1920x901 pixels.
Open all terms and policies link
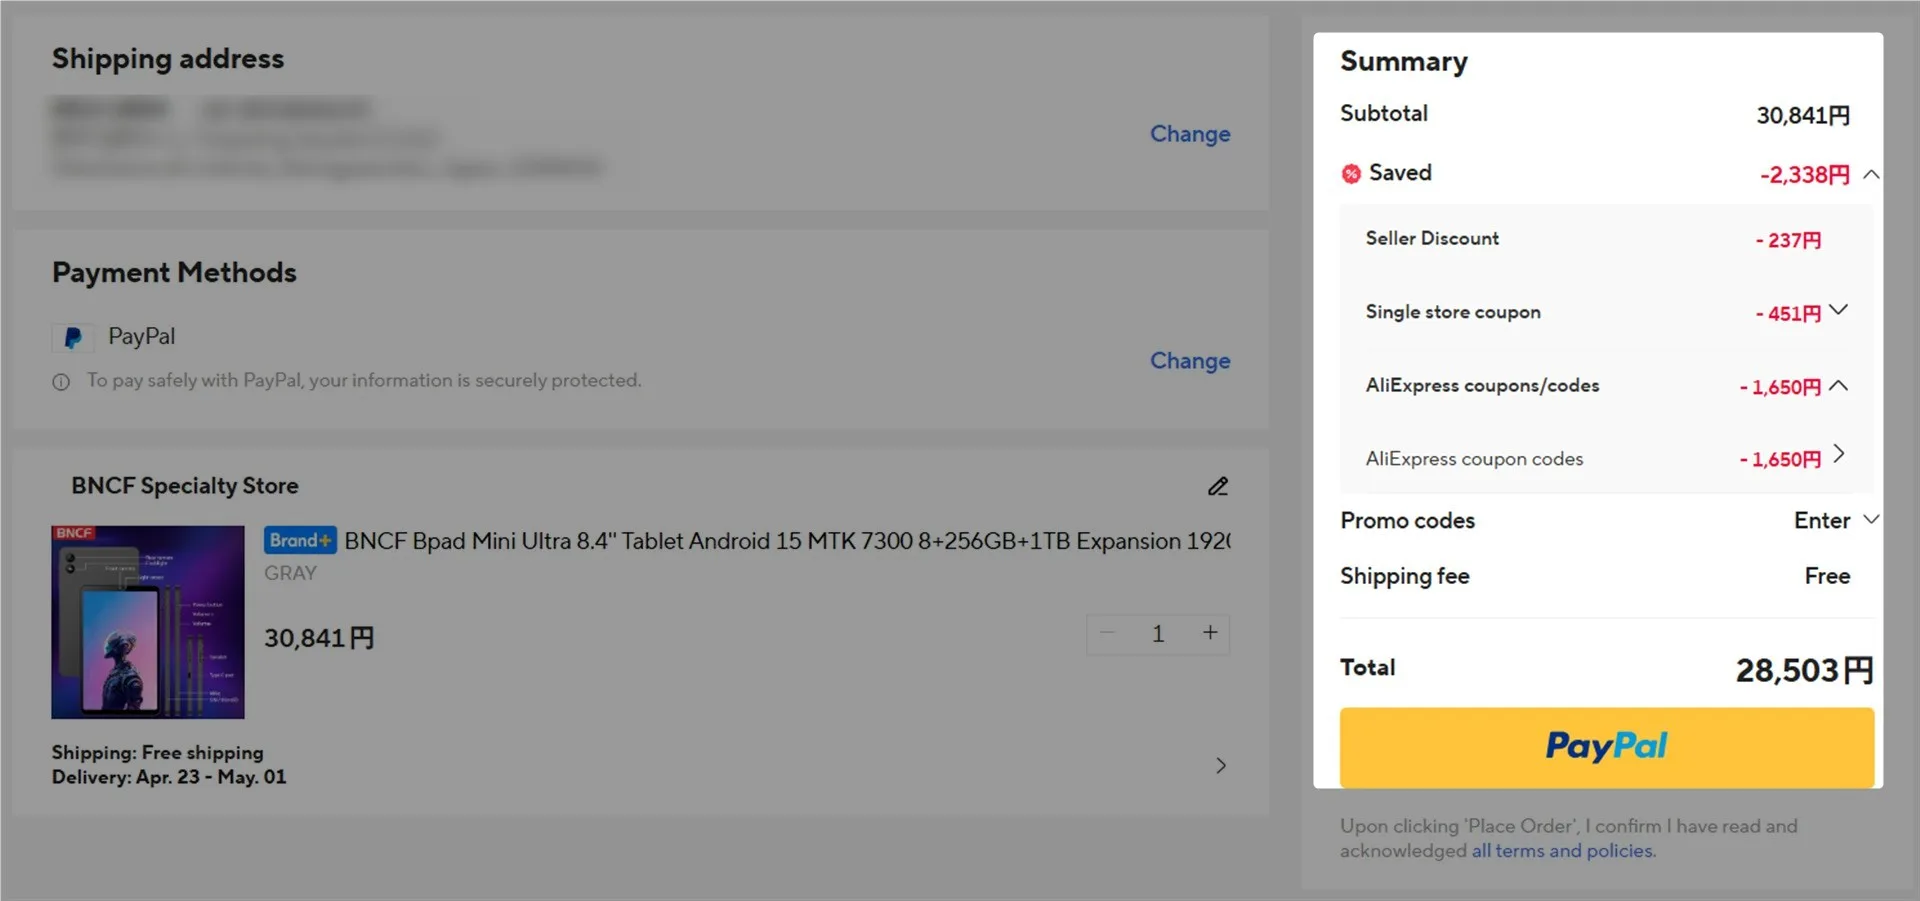pos(1563,851)
